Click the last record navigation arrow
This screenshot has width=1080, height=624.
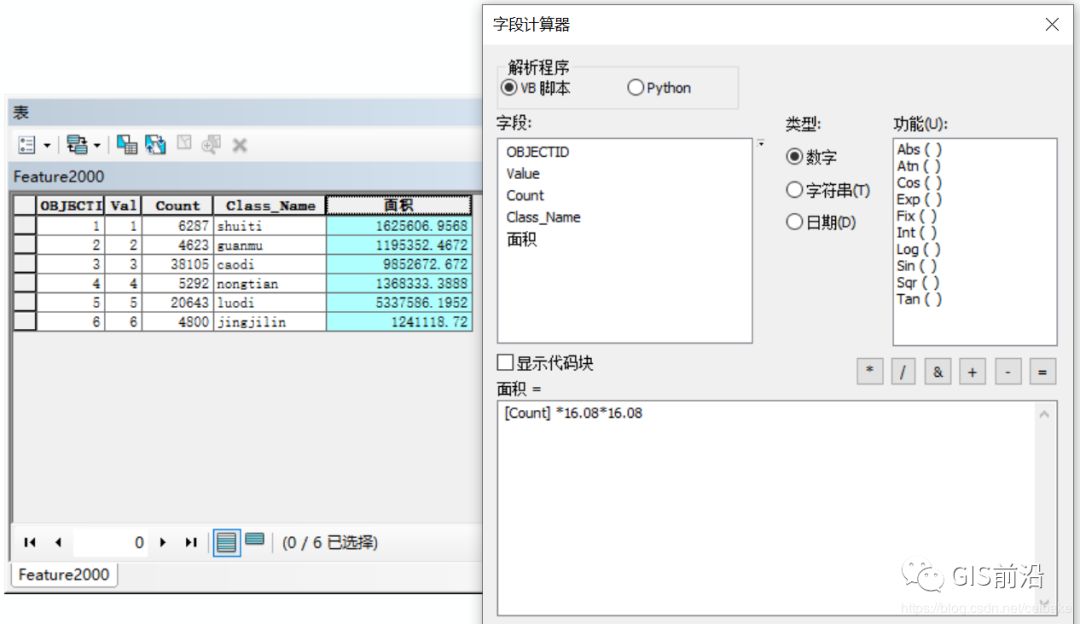(x=190, y=542)
